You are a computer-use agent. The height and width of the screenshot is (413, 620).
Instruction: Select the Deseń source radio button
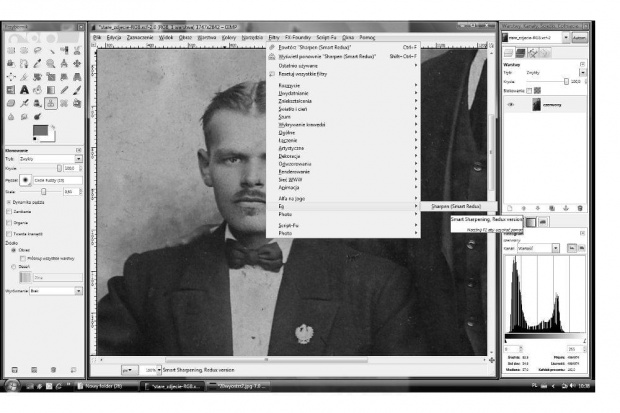coord(13,267)
